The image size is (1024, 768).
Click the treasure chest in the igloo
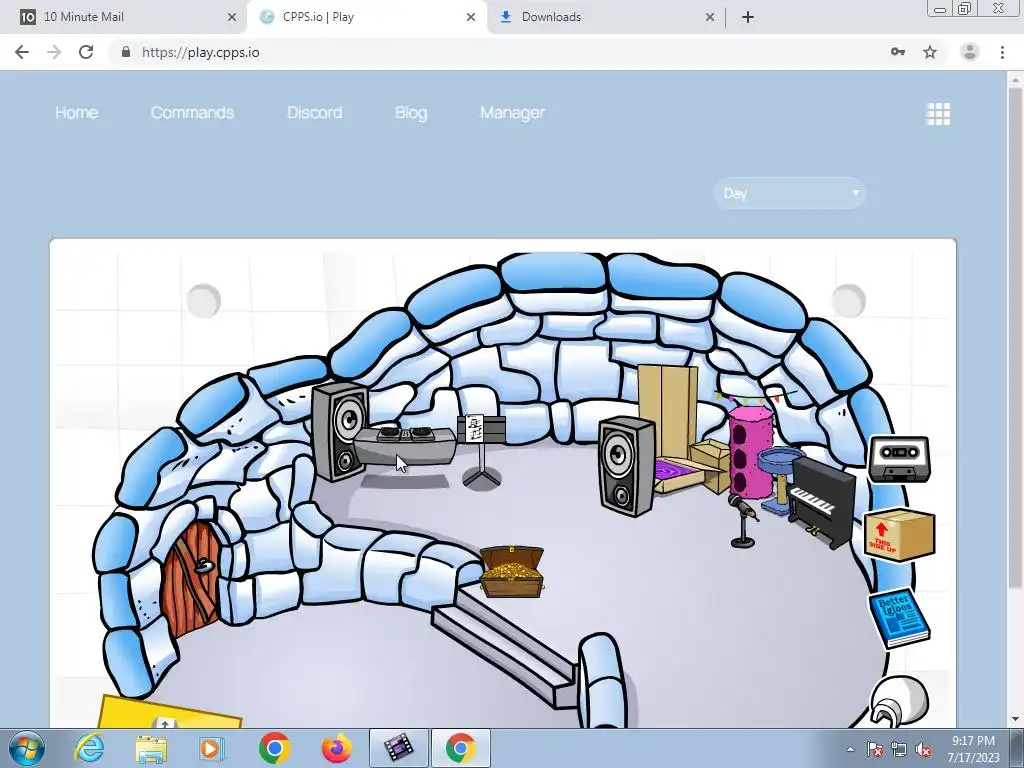512,571
